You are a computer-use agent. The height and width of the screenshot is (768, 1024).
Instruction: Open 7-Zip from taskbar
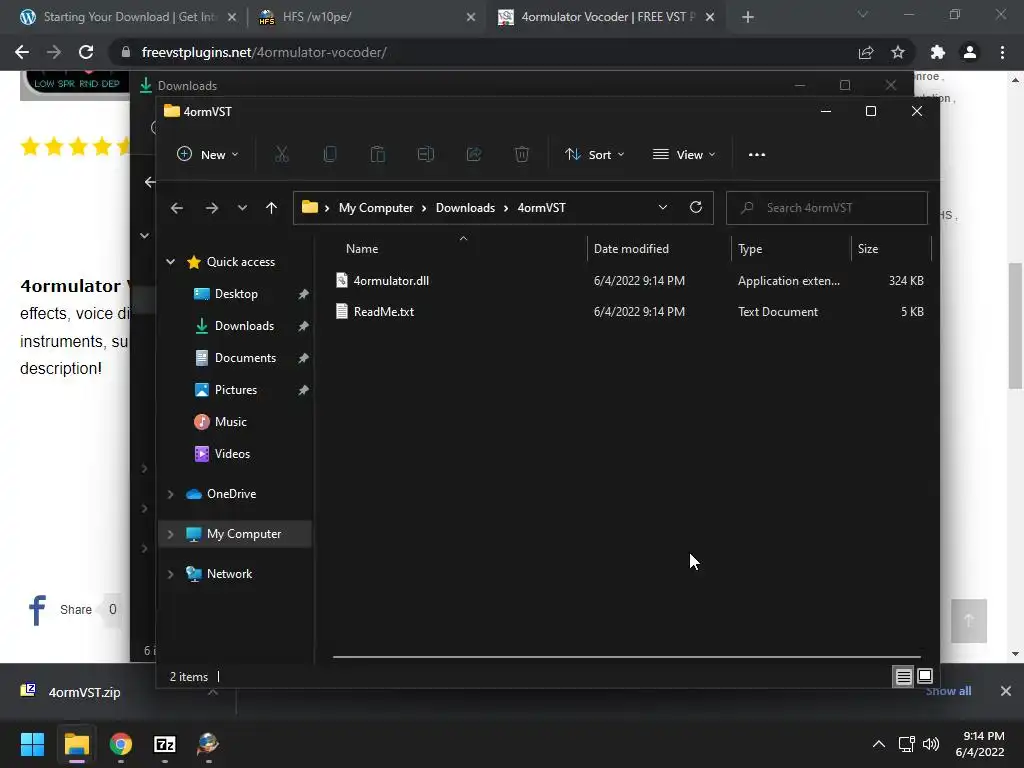[165, 744]
